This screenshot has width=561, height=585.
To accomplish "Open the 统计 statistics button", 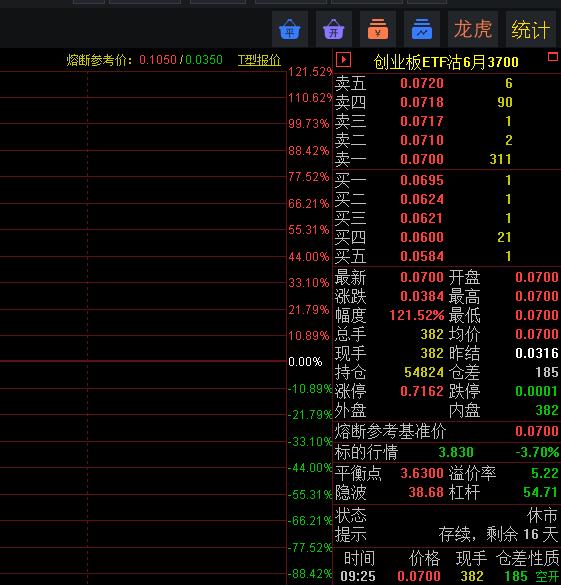I will click(x=530, y=29).
